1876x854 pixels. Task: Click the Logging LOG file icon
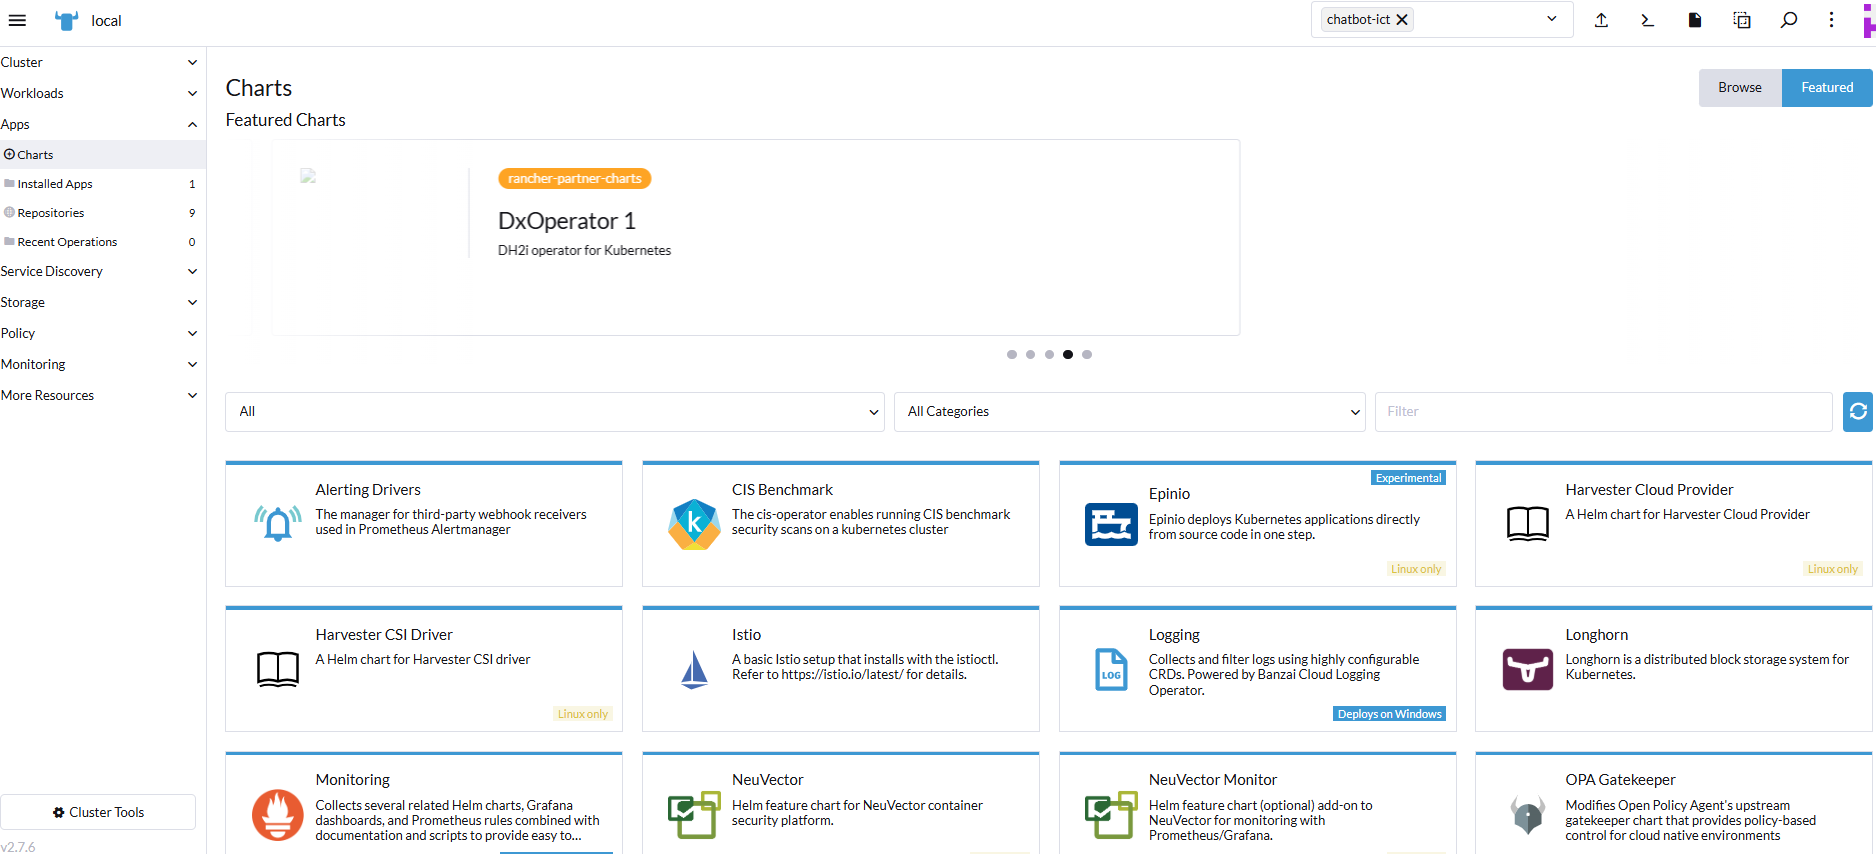point(1111,669)
